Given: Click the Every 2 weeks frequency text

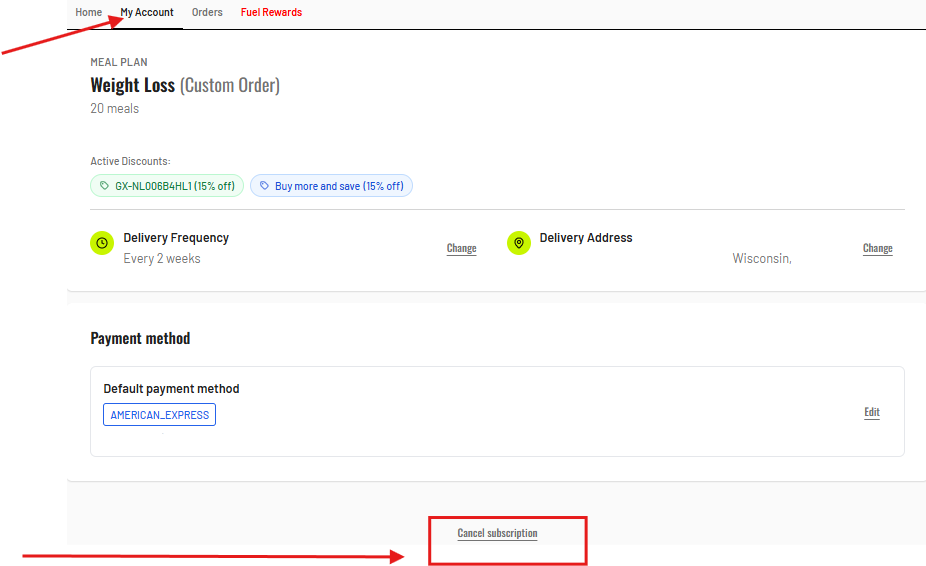Looking at the screenshot, I should click(162, 259).
